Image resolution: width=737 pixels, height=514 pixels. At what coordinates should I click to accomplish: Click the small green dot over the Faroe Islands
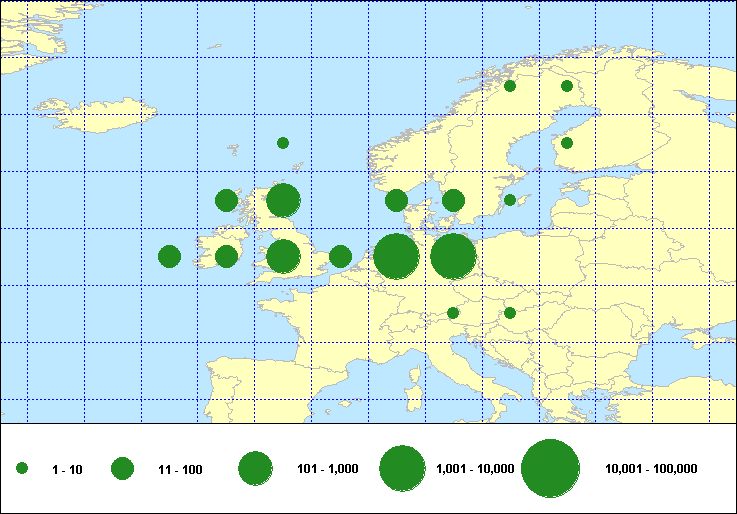(283, 143)
